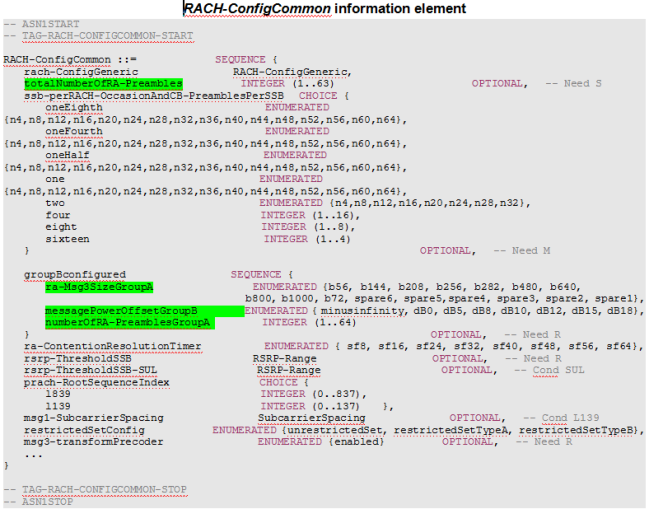
Task: Select the 'msg1-SubcarrierSpacing' field name
Action: 94,418
